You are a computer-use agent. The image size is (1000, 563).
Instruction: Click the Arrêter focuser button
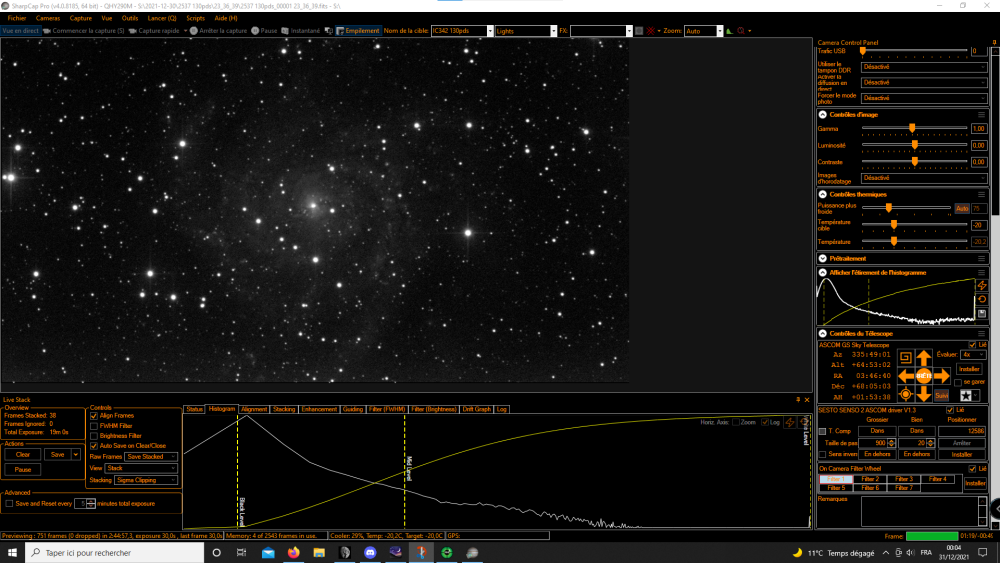[962, 443]
